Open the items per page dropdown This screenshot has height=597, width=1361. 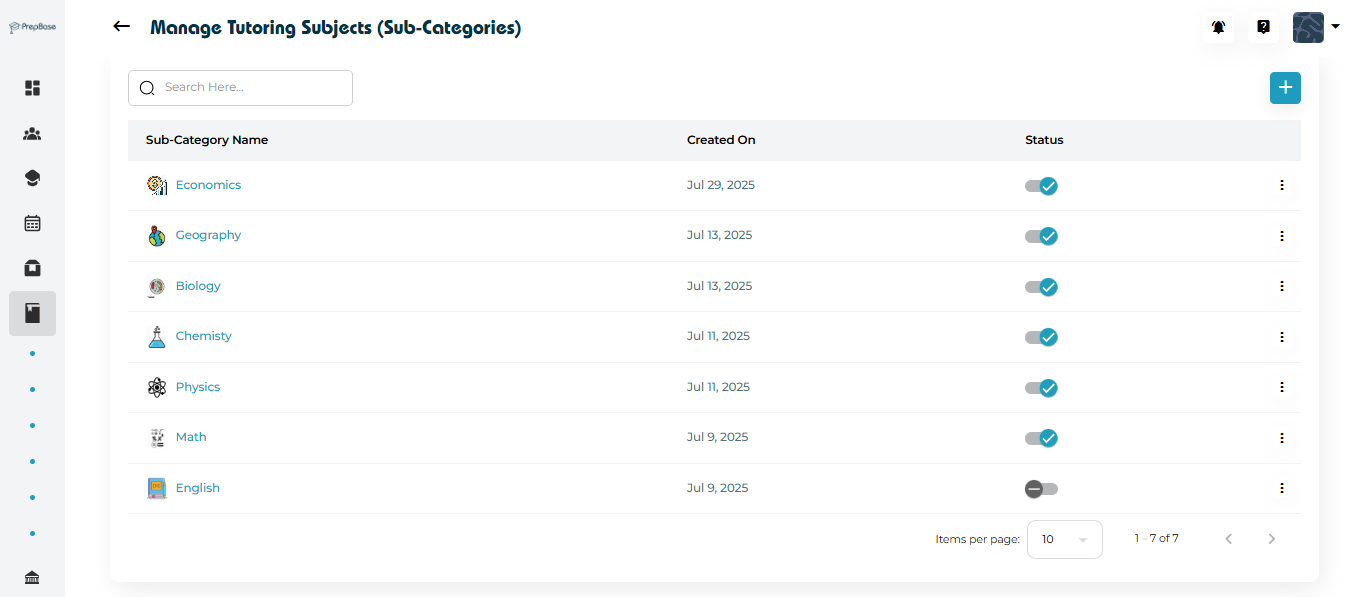(x=1064, y=539)
